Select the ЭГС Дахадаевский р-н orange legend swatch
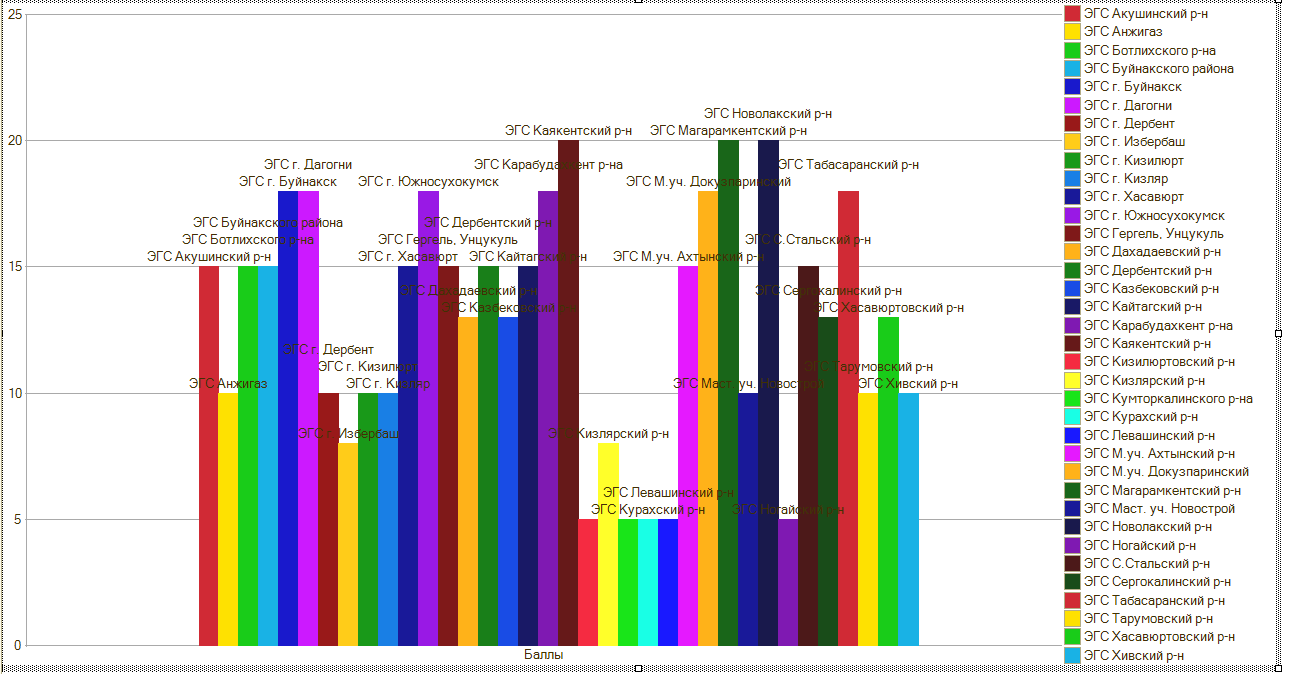The image size is (1290, 674). 1072,252
